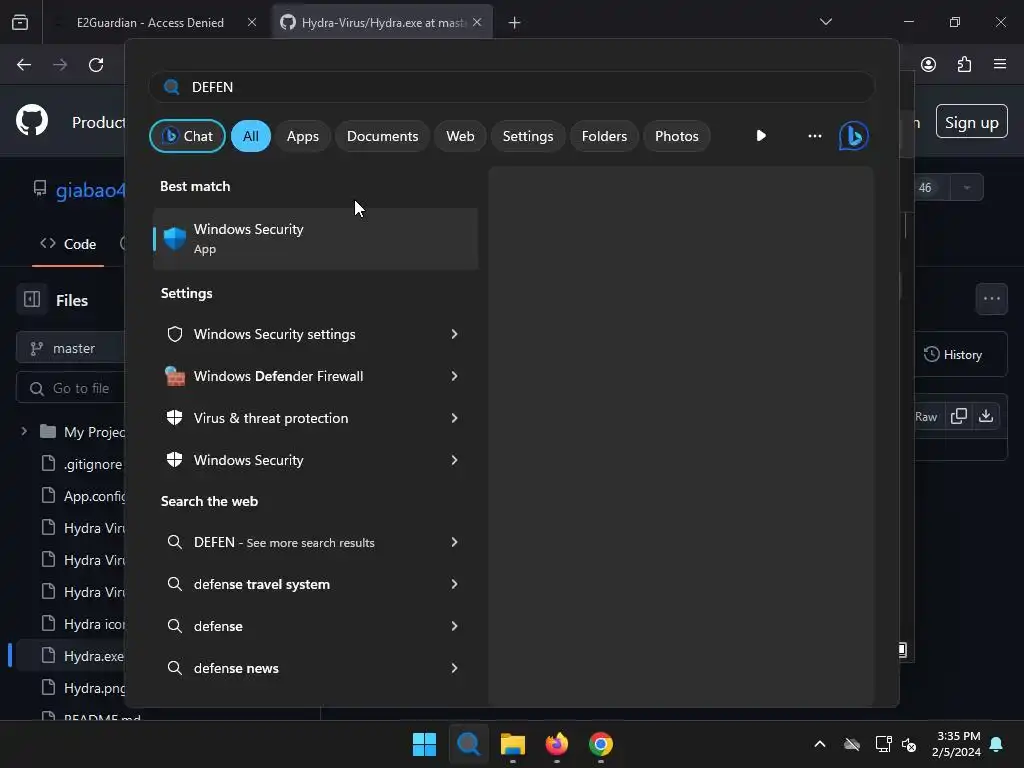
Task: Select the Apps filter
Action: [x=302, y=136]
